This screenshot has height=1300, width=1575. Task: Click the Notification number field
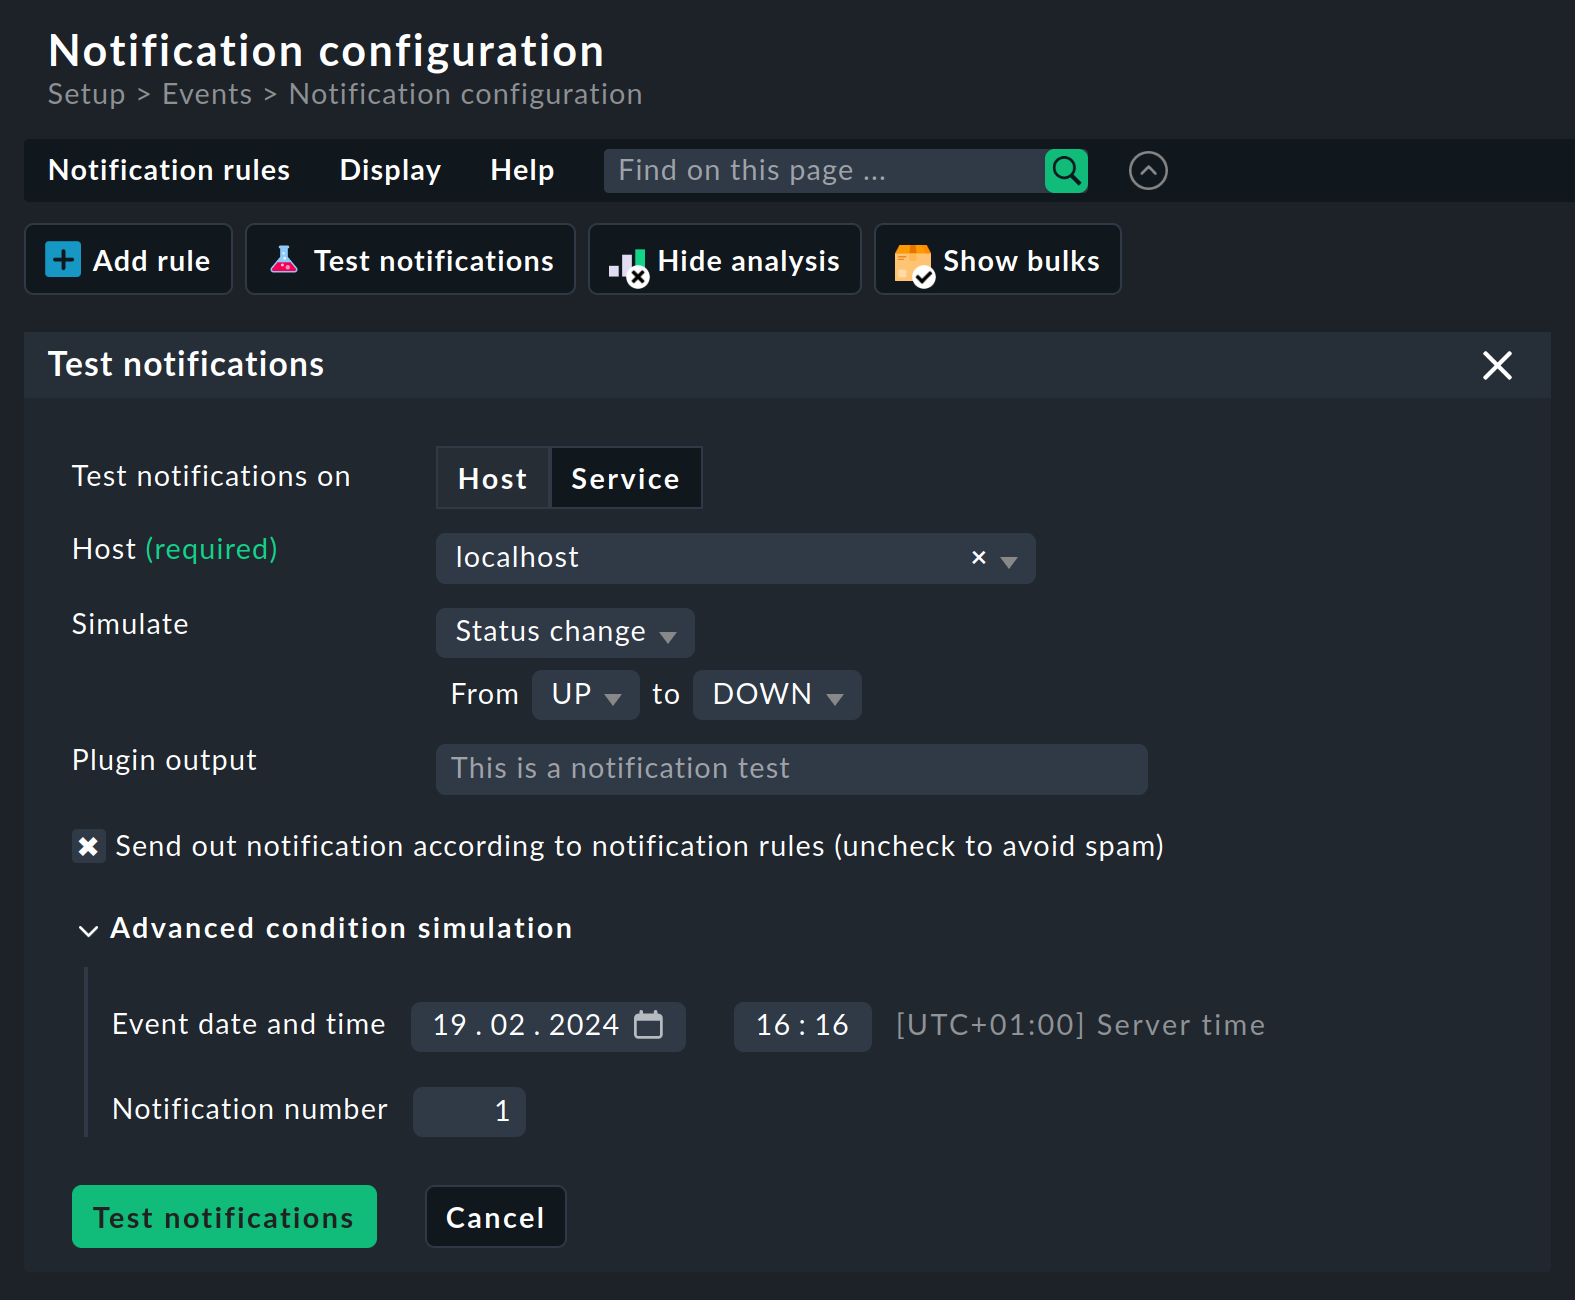pyautogui.click(x=469, y=1112)
